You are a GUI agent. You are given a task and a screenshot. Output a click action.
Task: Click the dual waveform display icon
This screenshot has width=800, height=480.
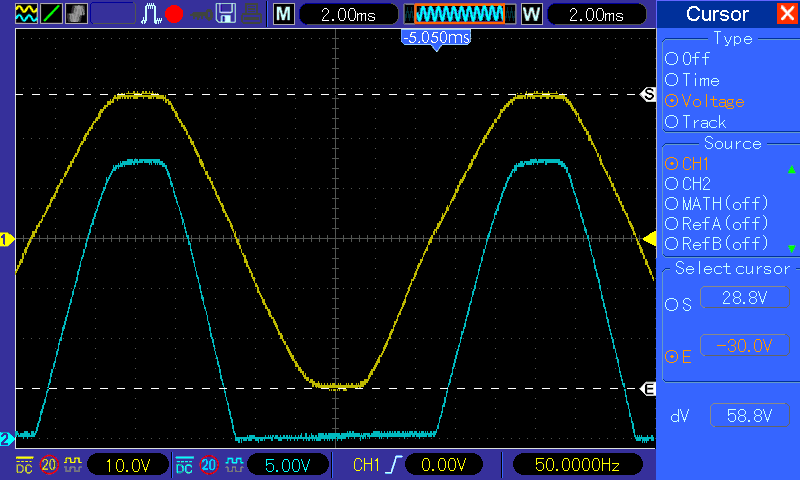(26, 14)
